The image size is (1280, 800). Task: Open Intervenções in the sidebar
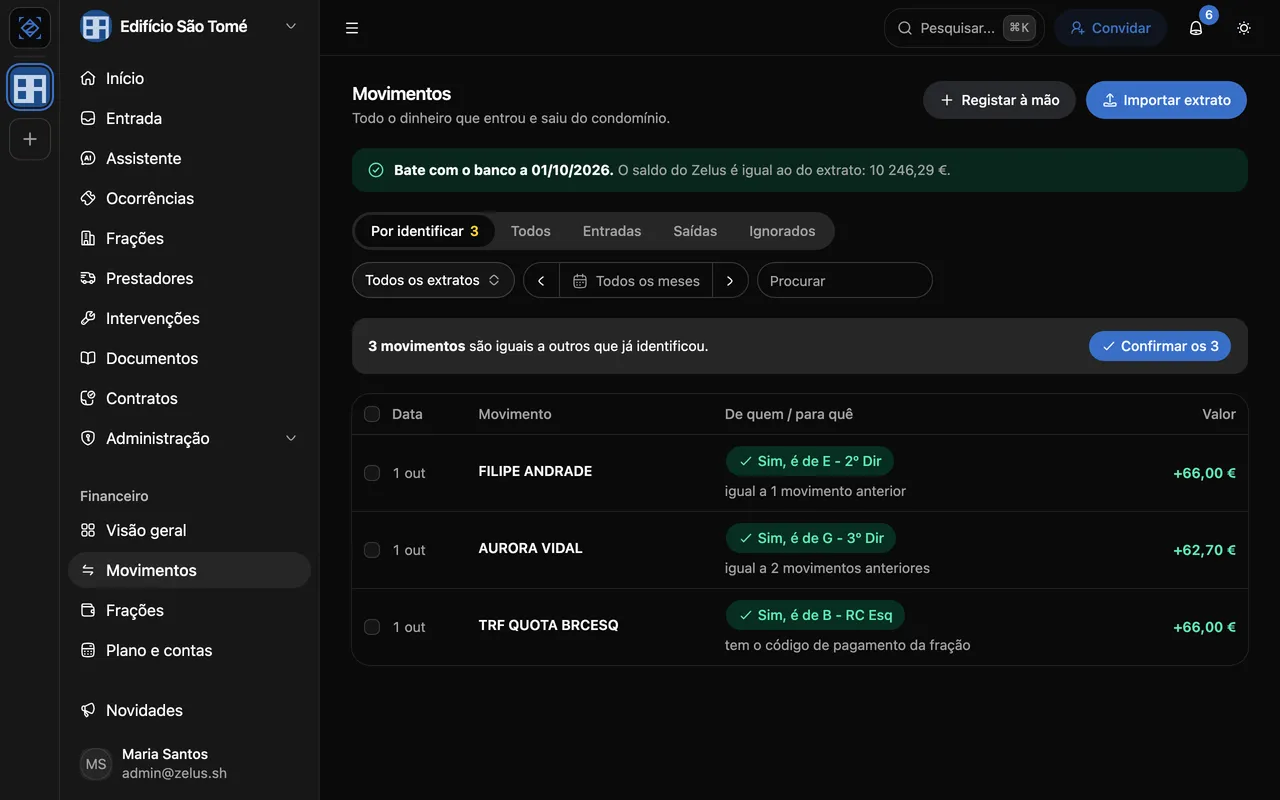tap(189, 318)
